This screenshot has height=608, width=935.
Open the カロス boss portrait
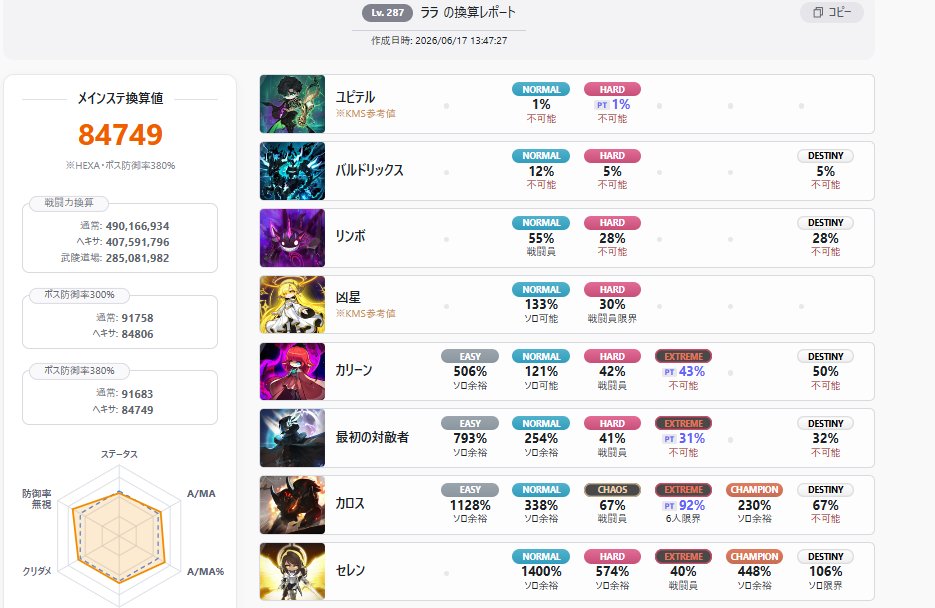[x=292, y=505]
